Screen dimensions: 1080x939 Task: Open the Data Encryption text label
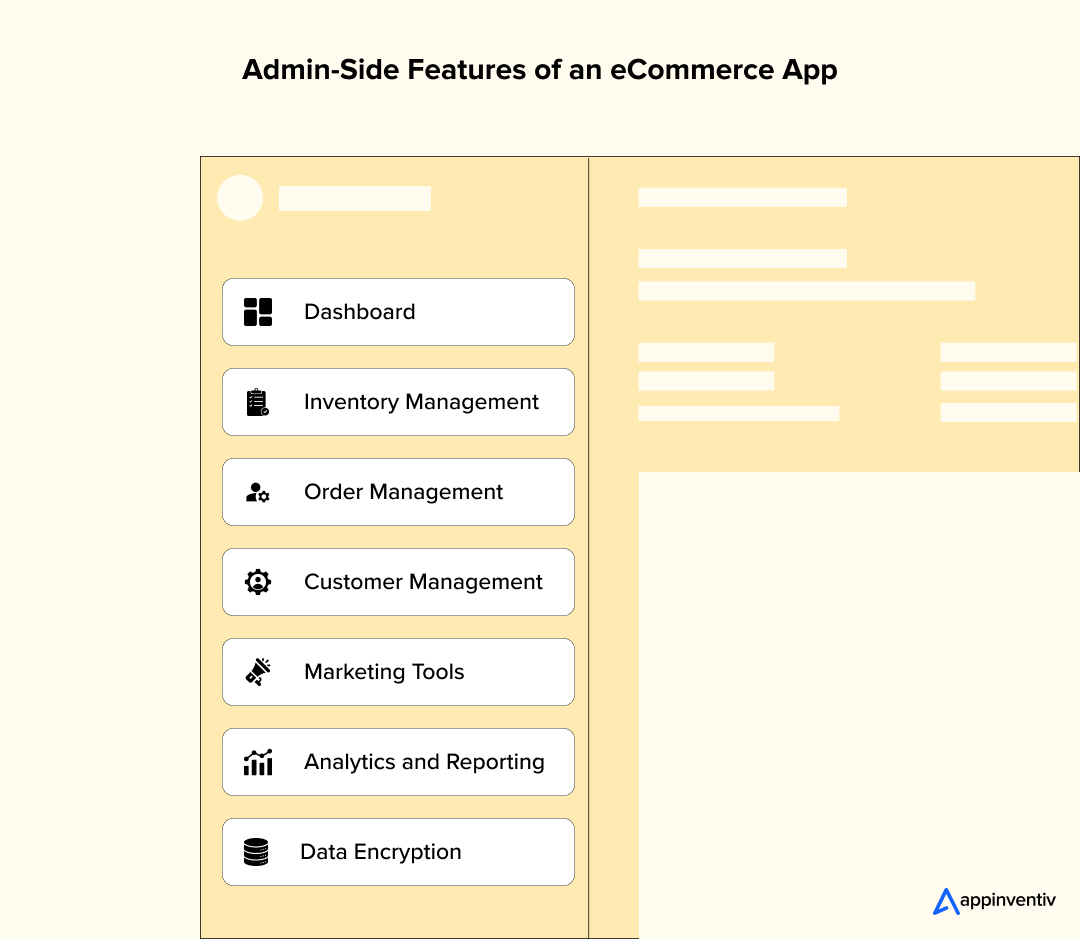tap(381, 852)
